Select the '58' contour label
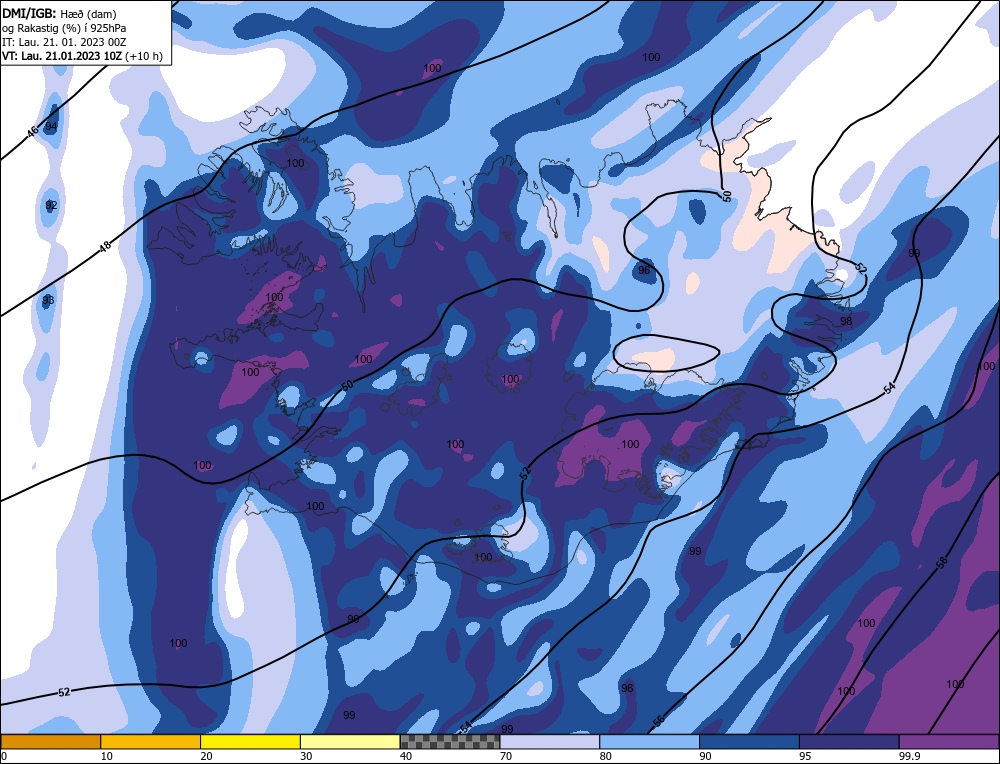 pos(941,562)
